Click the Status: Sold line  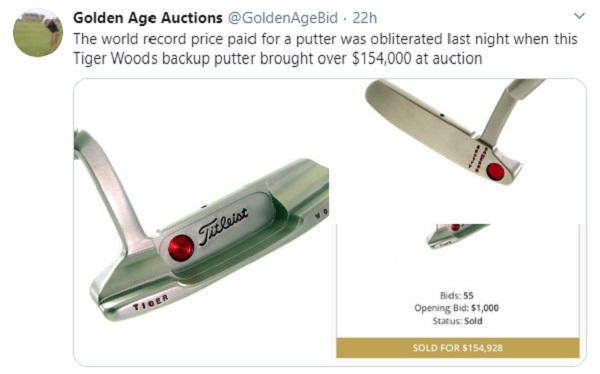point(457,321)
